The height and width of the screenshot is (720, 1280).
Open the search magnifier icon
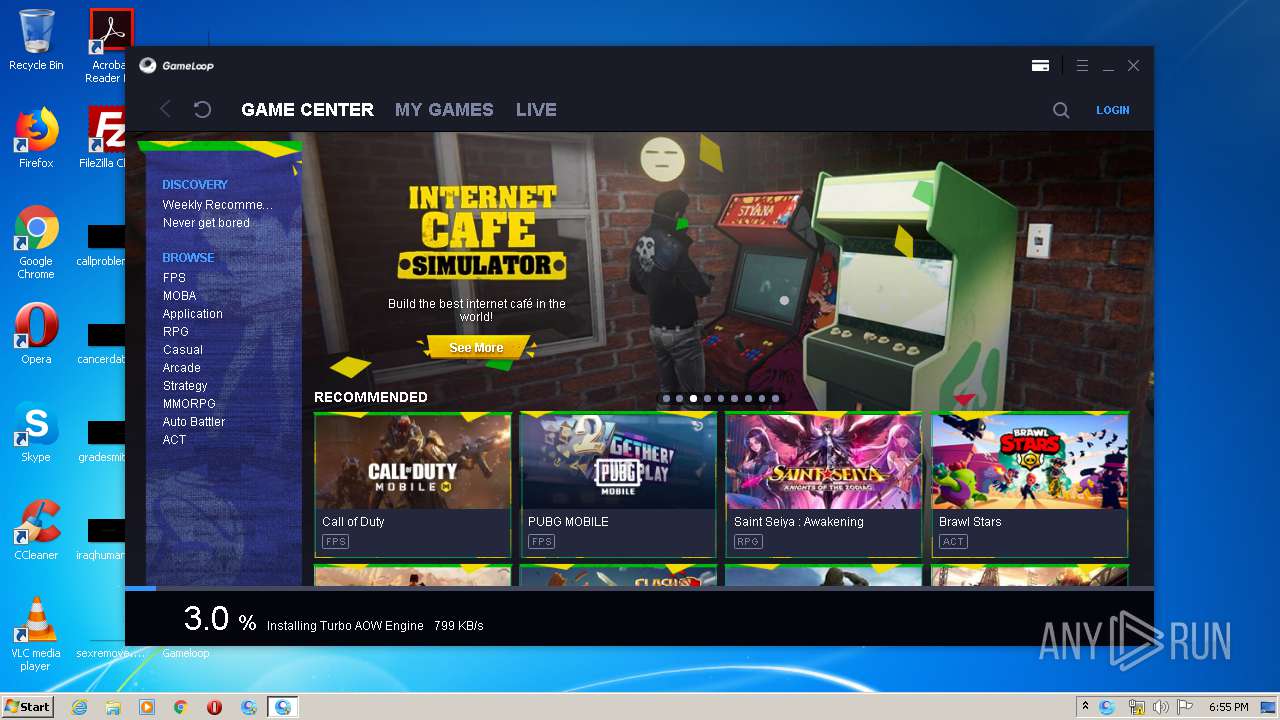[x=1061, y=110]
